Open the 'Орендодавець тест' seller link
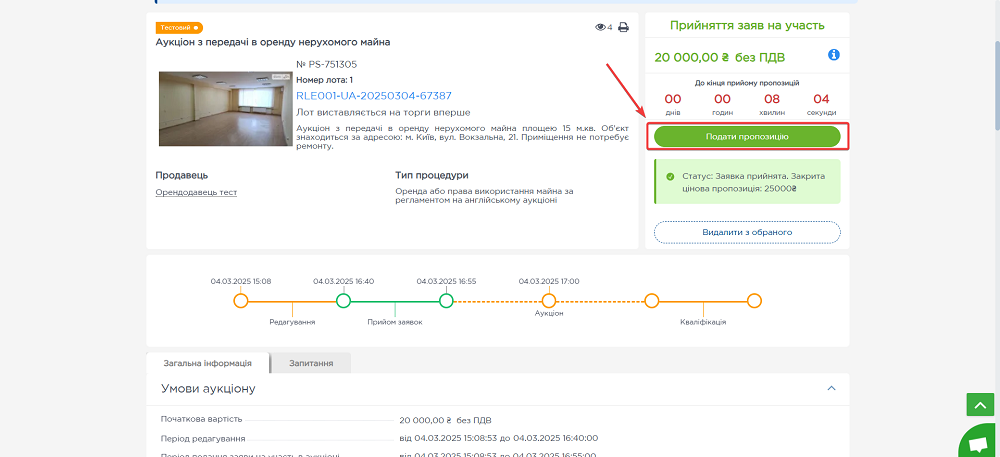Viewport: 1000px width, 457px height. 196,192
